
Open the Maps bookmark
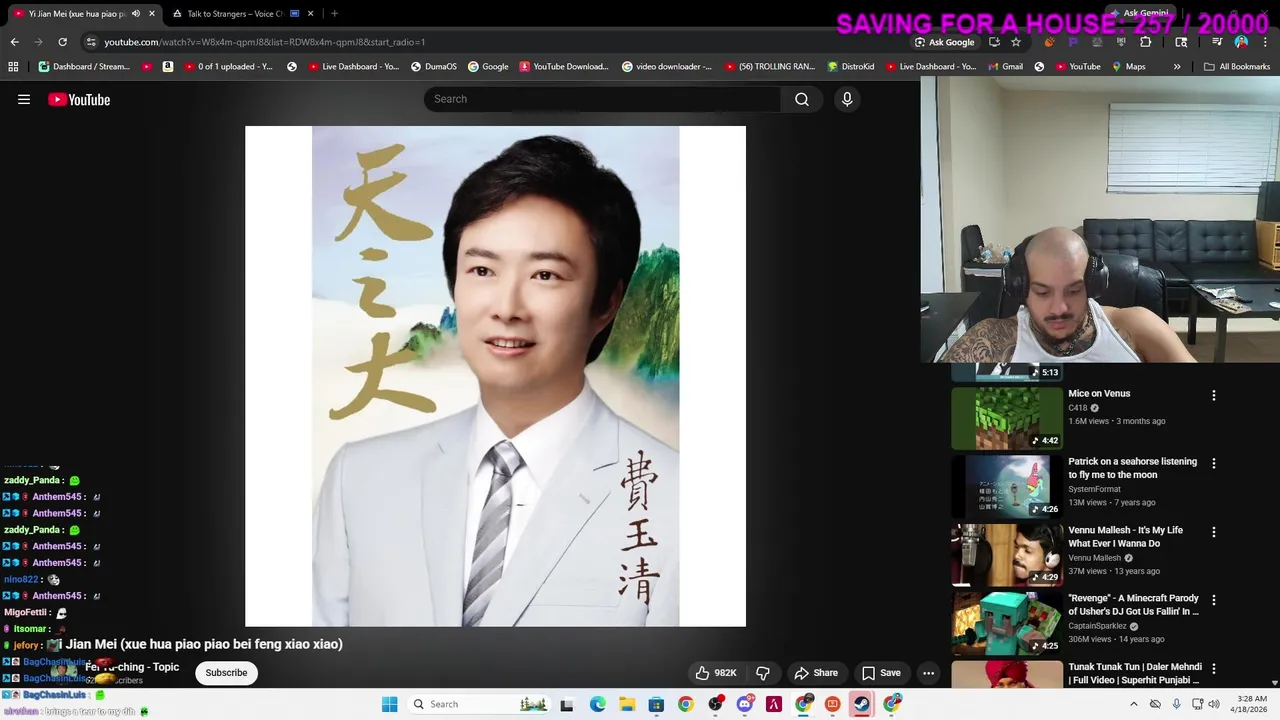1127,67
